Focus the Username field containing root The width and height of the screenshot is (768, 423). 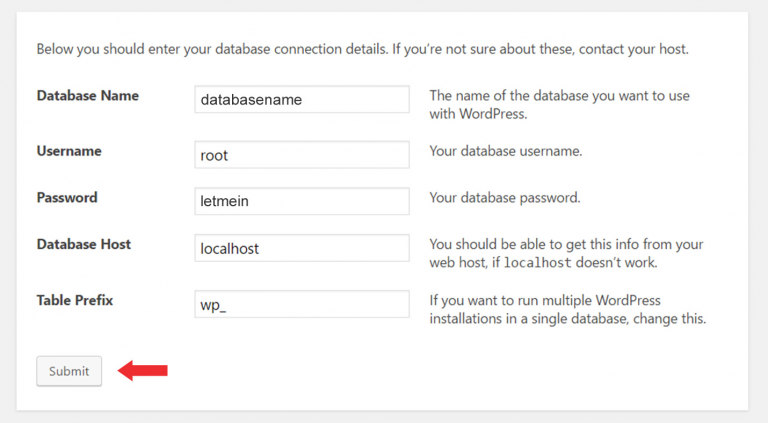pos(302,155)
